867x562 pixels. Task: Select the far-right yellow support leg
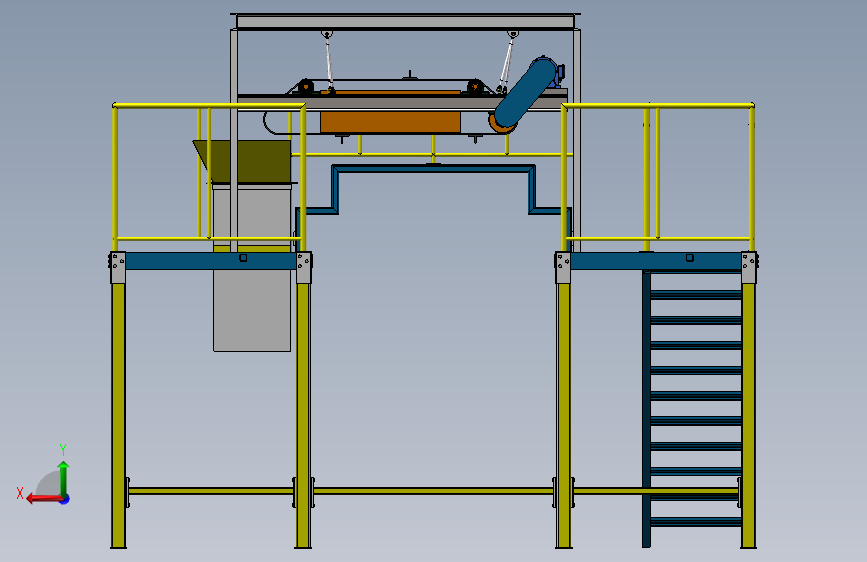tap(749, 415)
